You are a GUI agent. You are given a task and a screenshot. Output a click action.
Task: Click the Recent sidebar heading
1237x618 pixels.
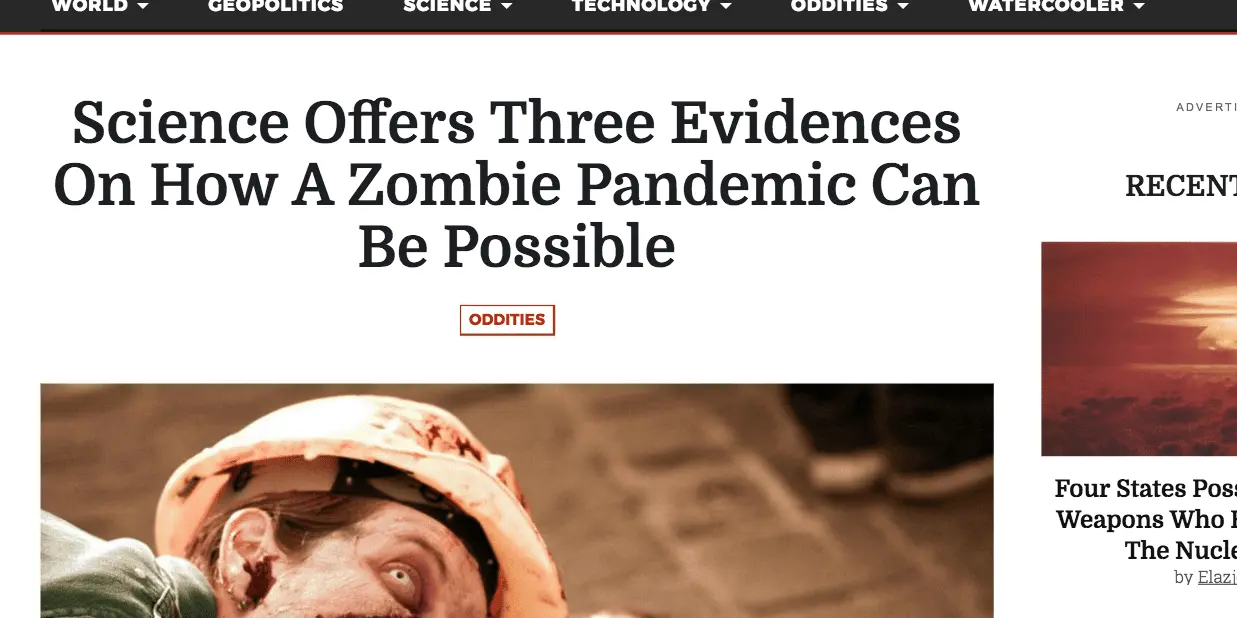point(1181,186)
